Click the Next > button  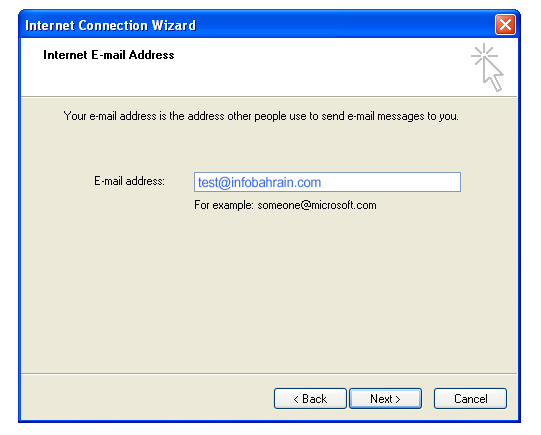coord(385,398)
